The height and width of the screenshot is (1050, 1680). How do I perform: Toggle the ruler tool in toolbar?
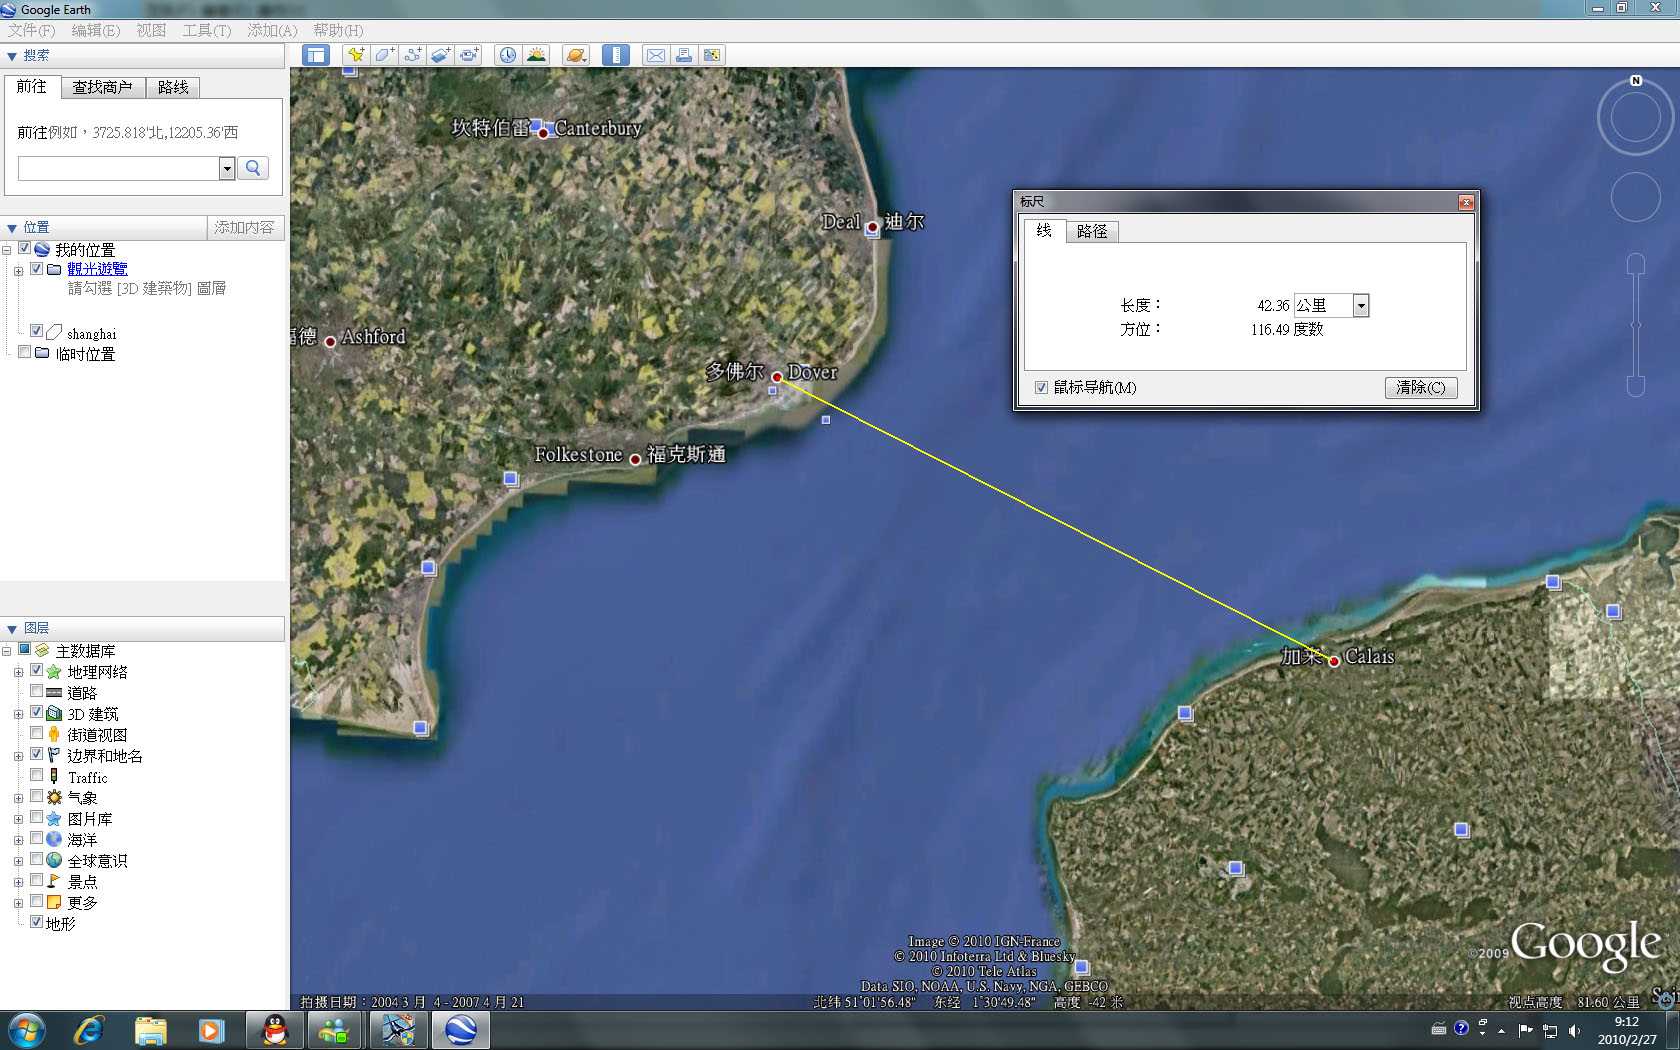coord(616,55)
